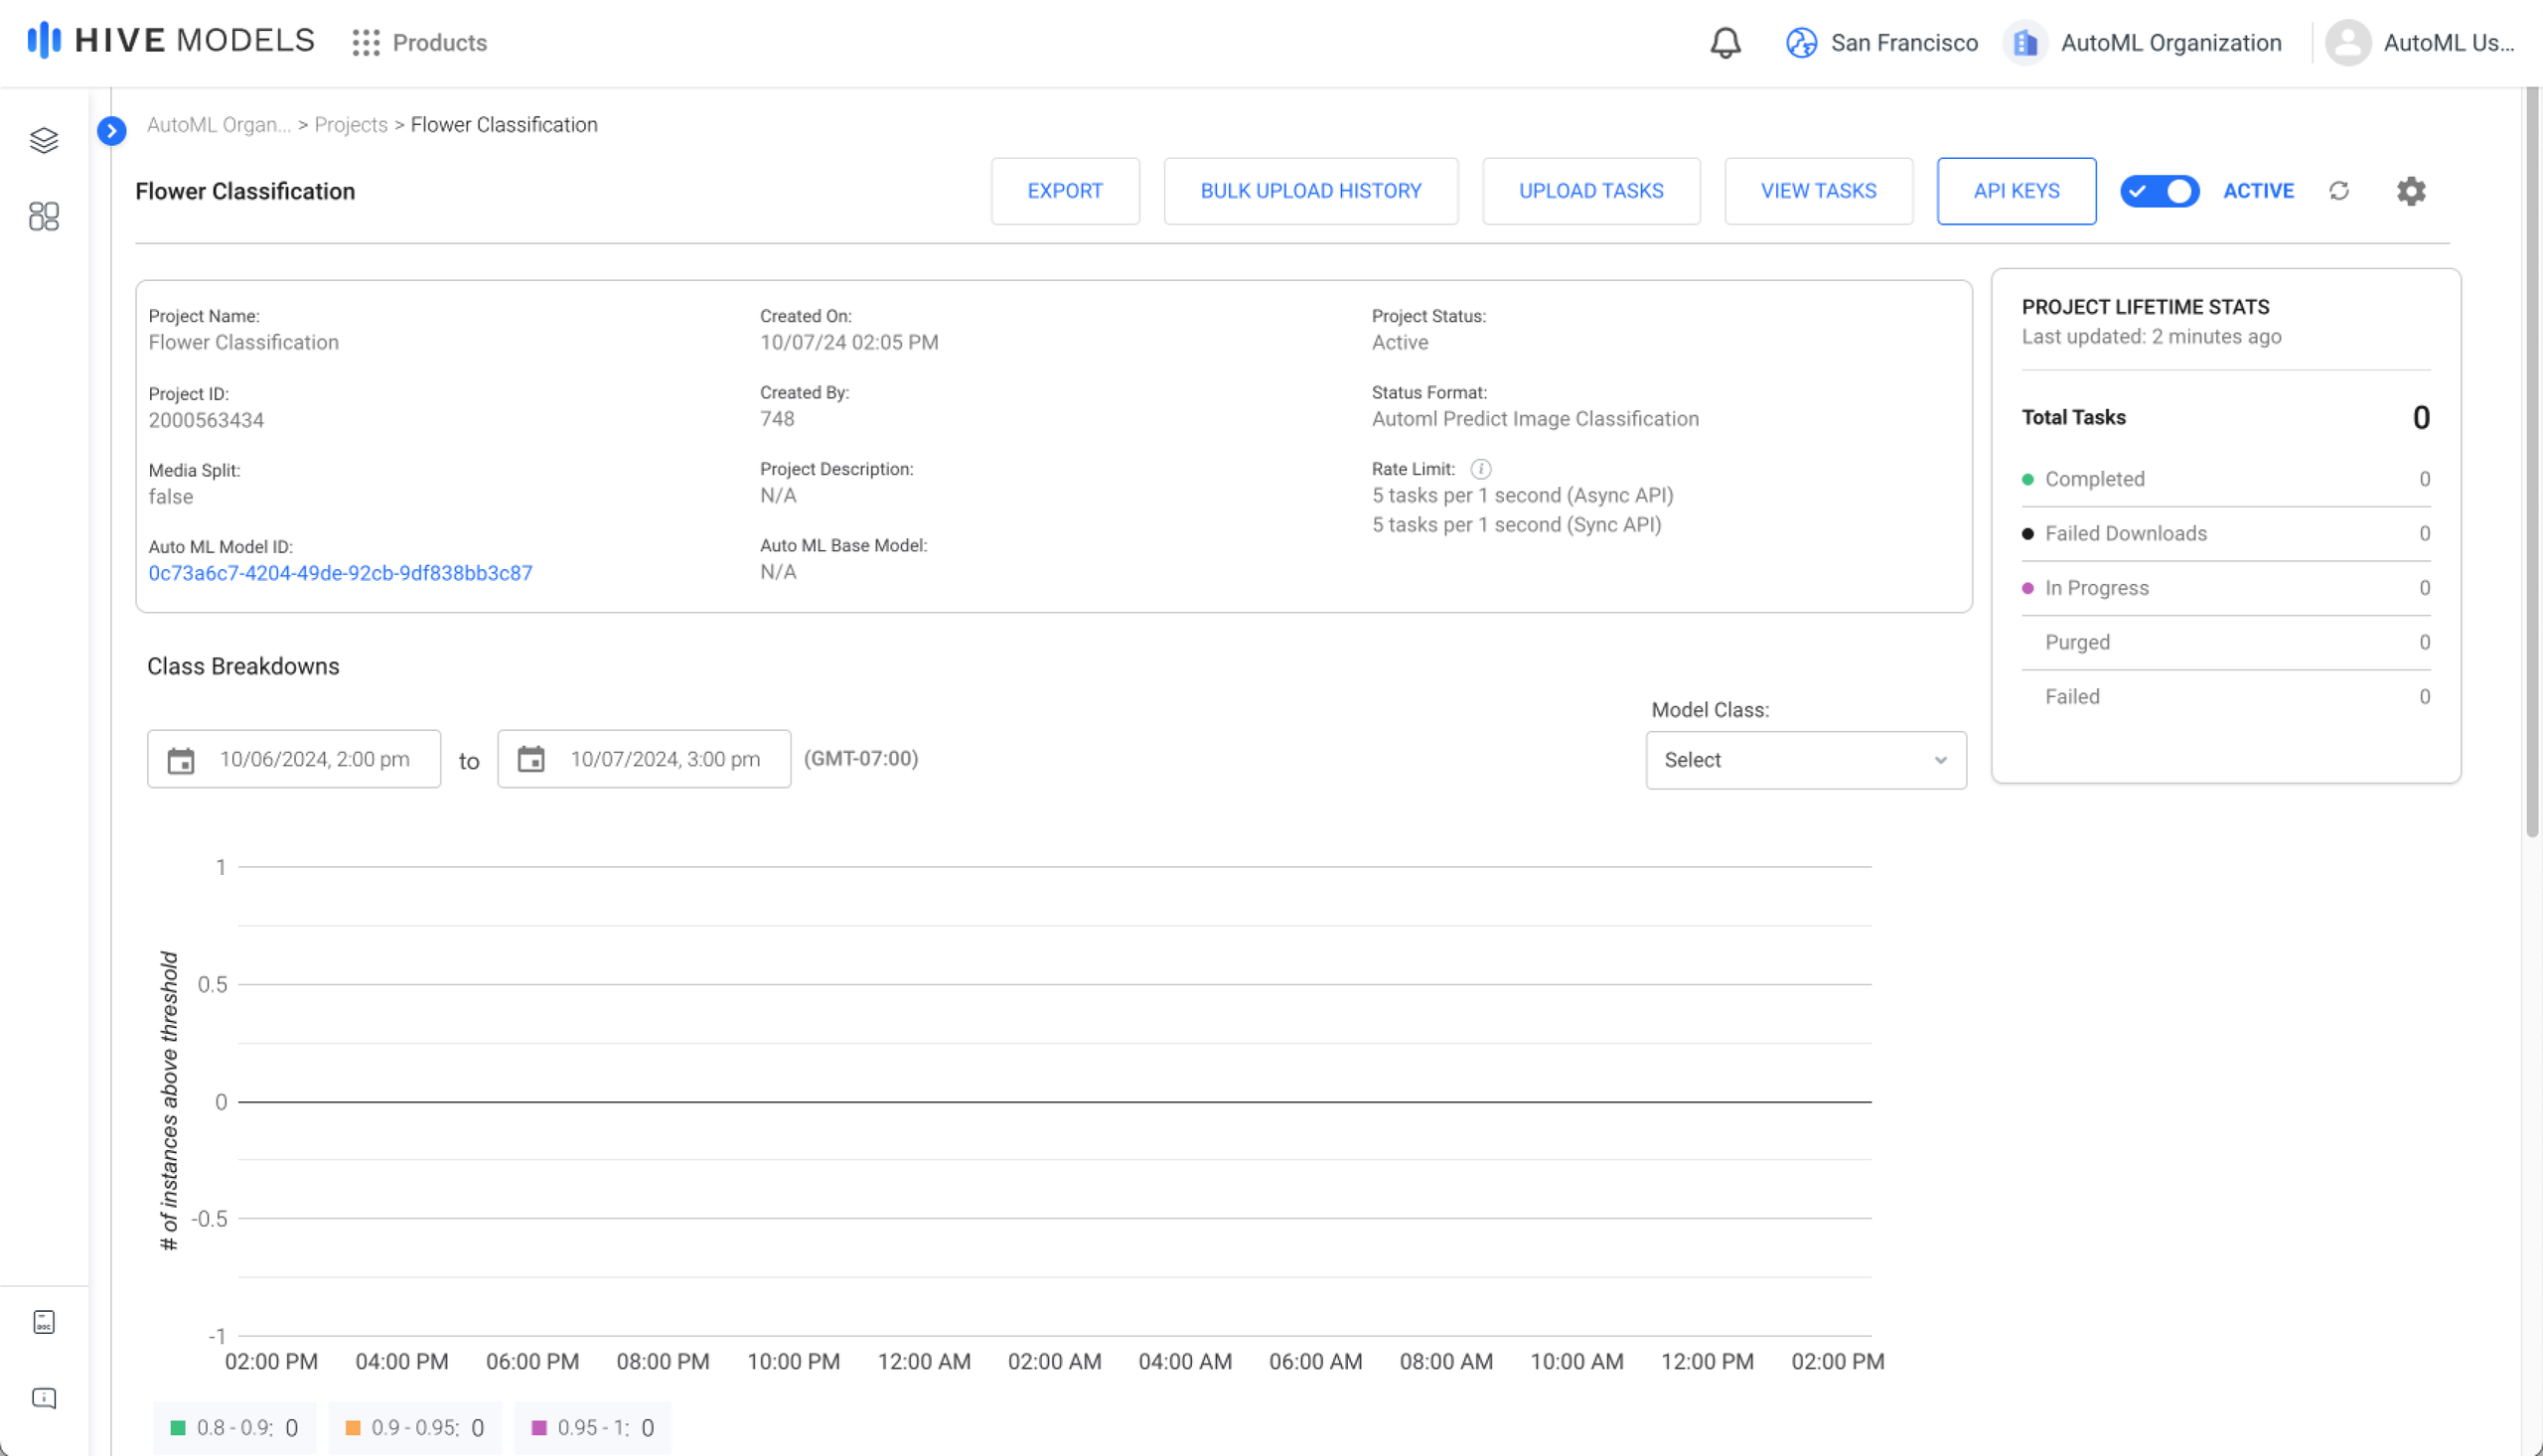Click the In Progress stats row
The height and width of the screenshot is (1456, 2543).
(2225, 588)
